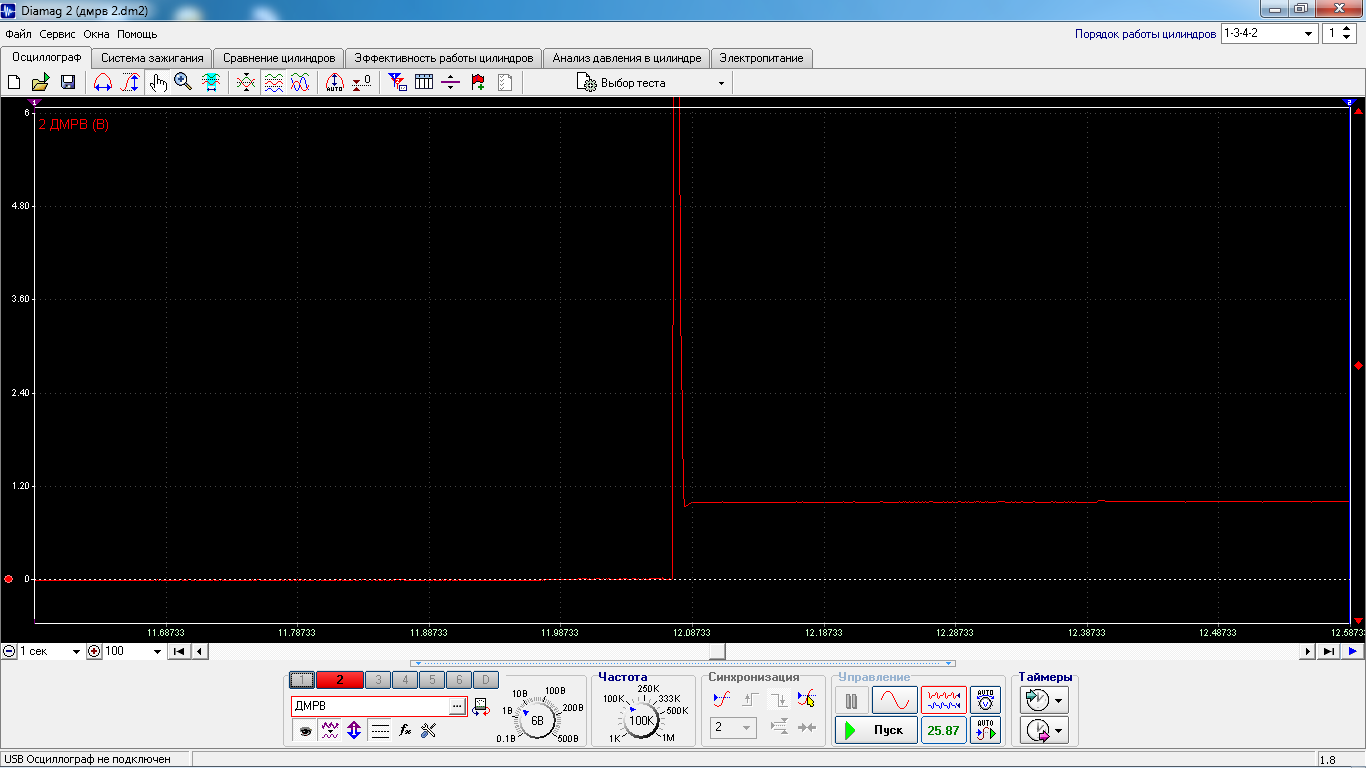Open the Помощь menu

(137, 34)
